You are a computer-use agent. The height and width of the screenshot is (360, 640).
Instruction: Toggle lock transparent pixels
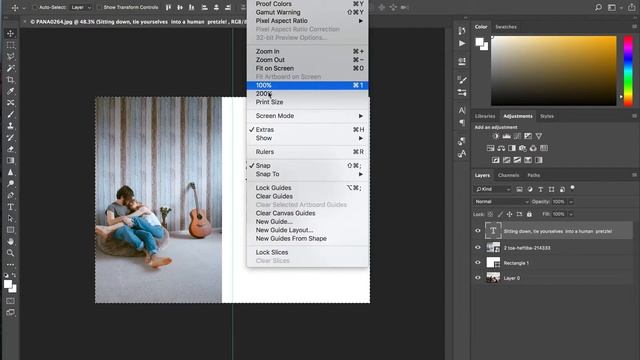tap(490, 214)
